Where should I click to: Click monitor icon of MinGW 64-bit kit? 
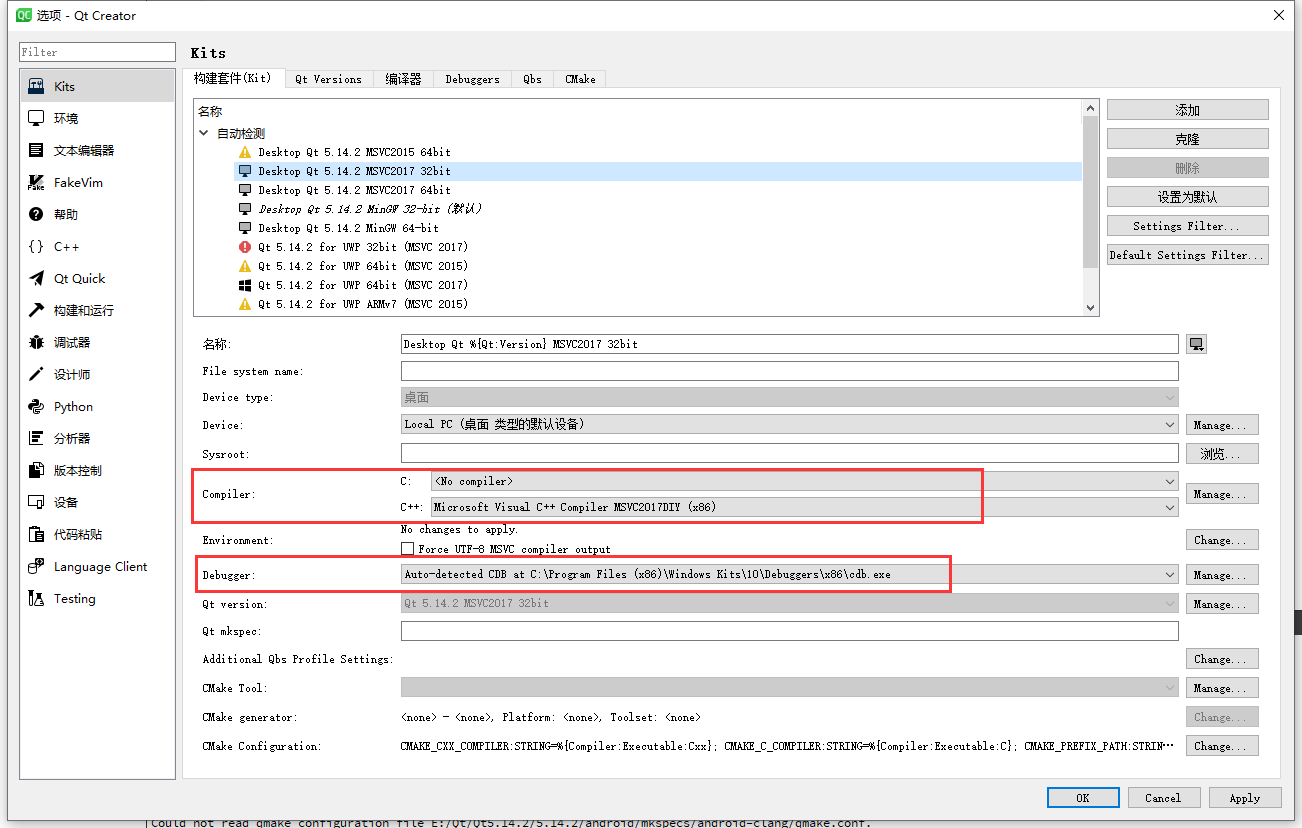(245, 228)
